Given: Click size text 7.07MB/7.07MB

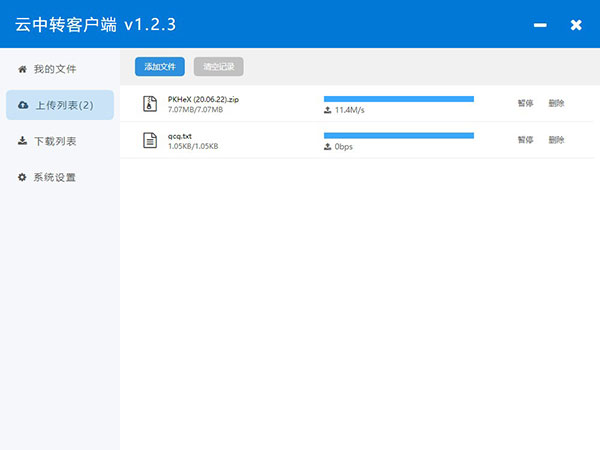Looking at the screenshot, I should tap(195, 110).
